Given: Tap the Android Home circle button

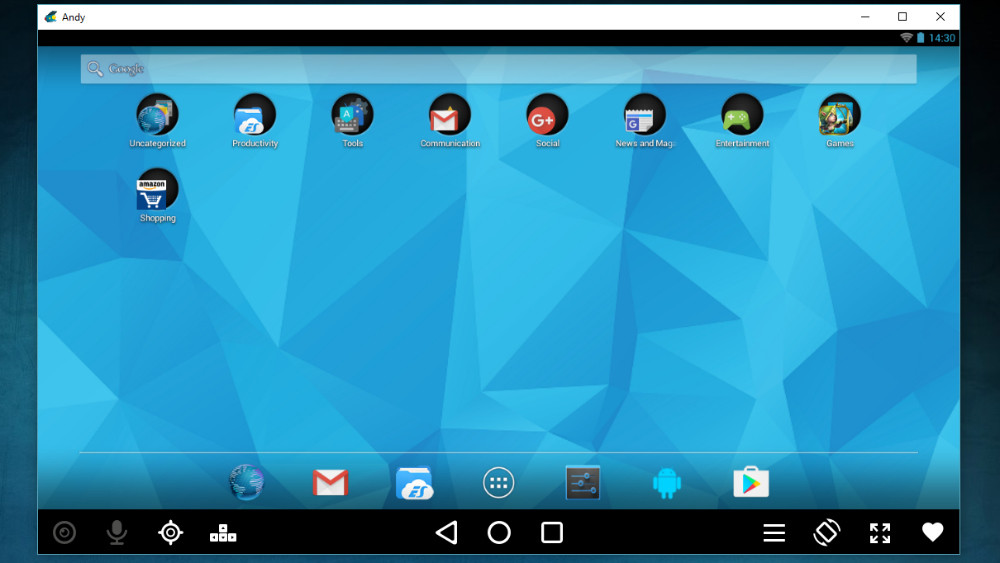Looking at the screenshot, I should (x=499, y=532).
